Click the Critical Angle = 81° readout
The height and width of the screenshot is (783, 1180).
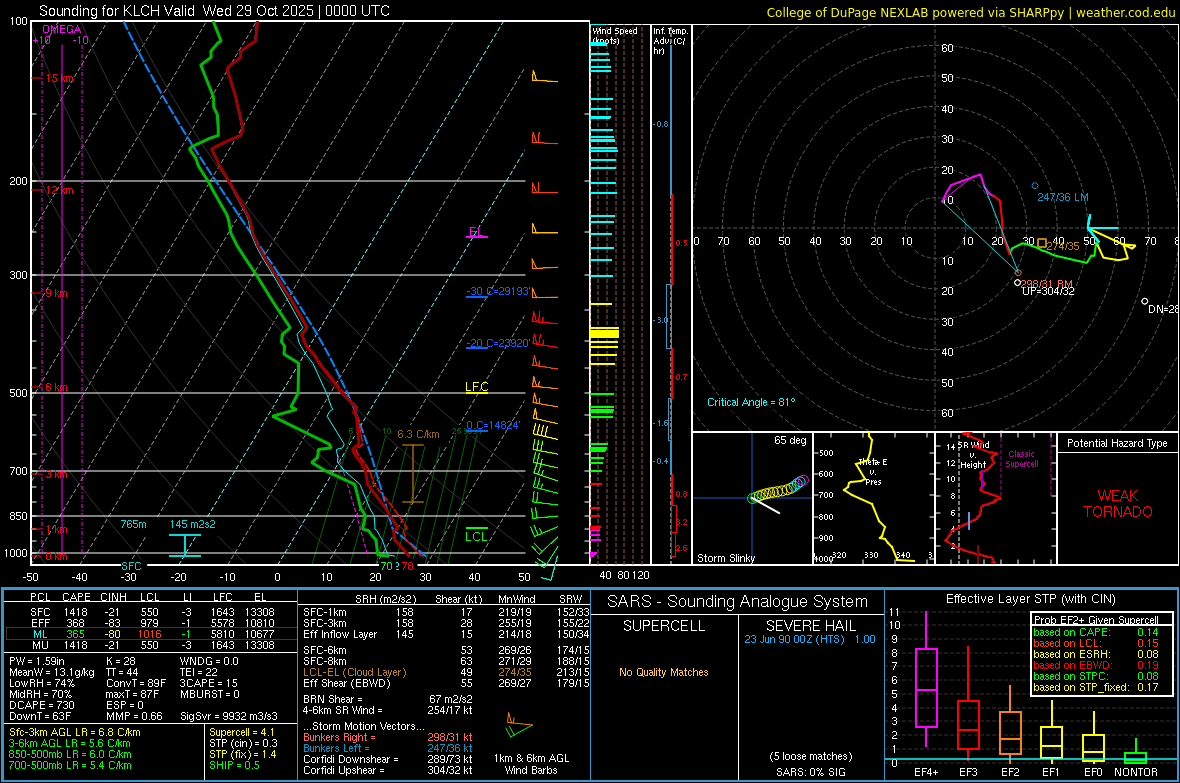click(751, 403)
